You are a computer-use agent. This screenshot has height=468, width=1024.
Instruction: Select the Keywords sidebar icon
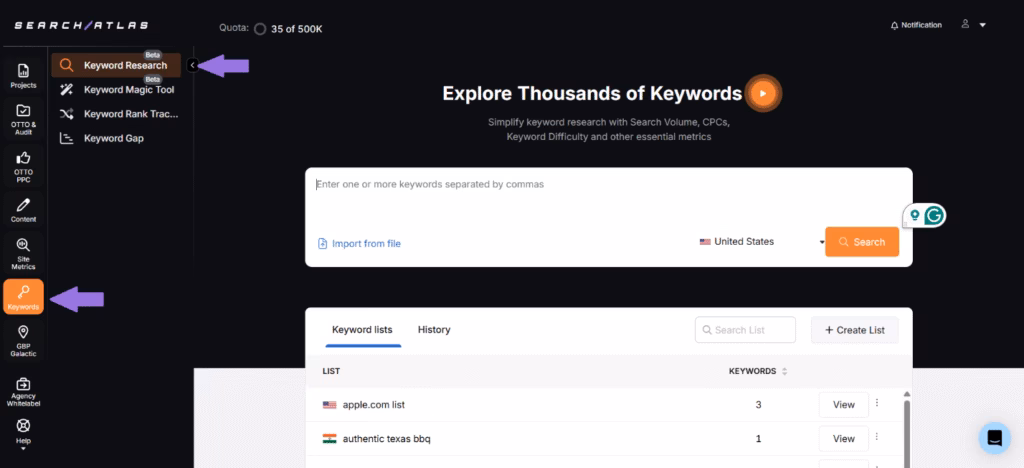coord(24,296)
